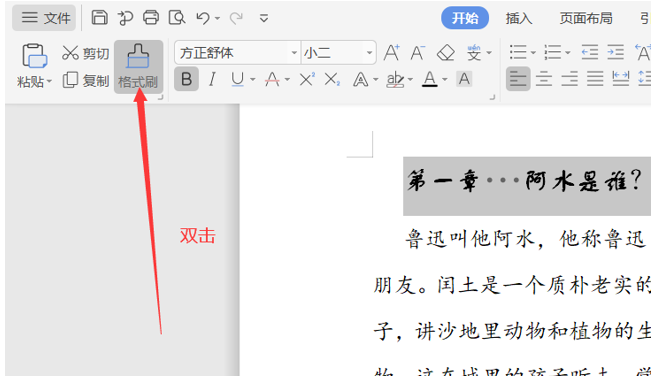652x376 pixels.
Task: Switch to the 页面布局 tab
Action: (585, 18)
